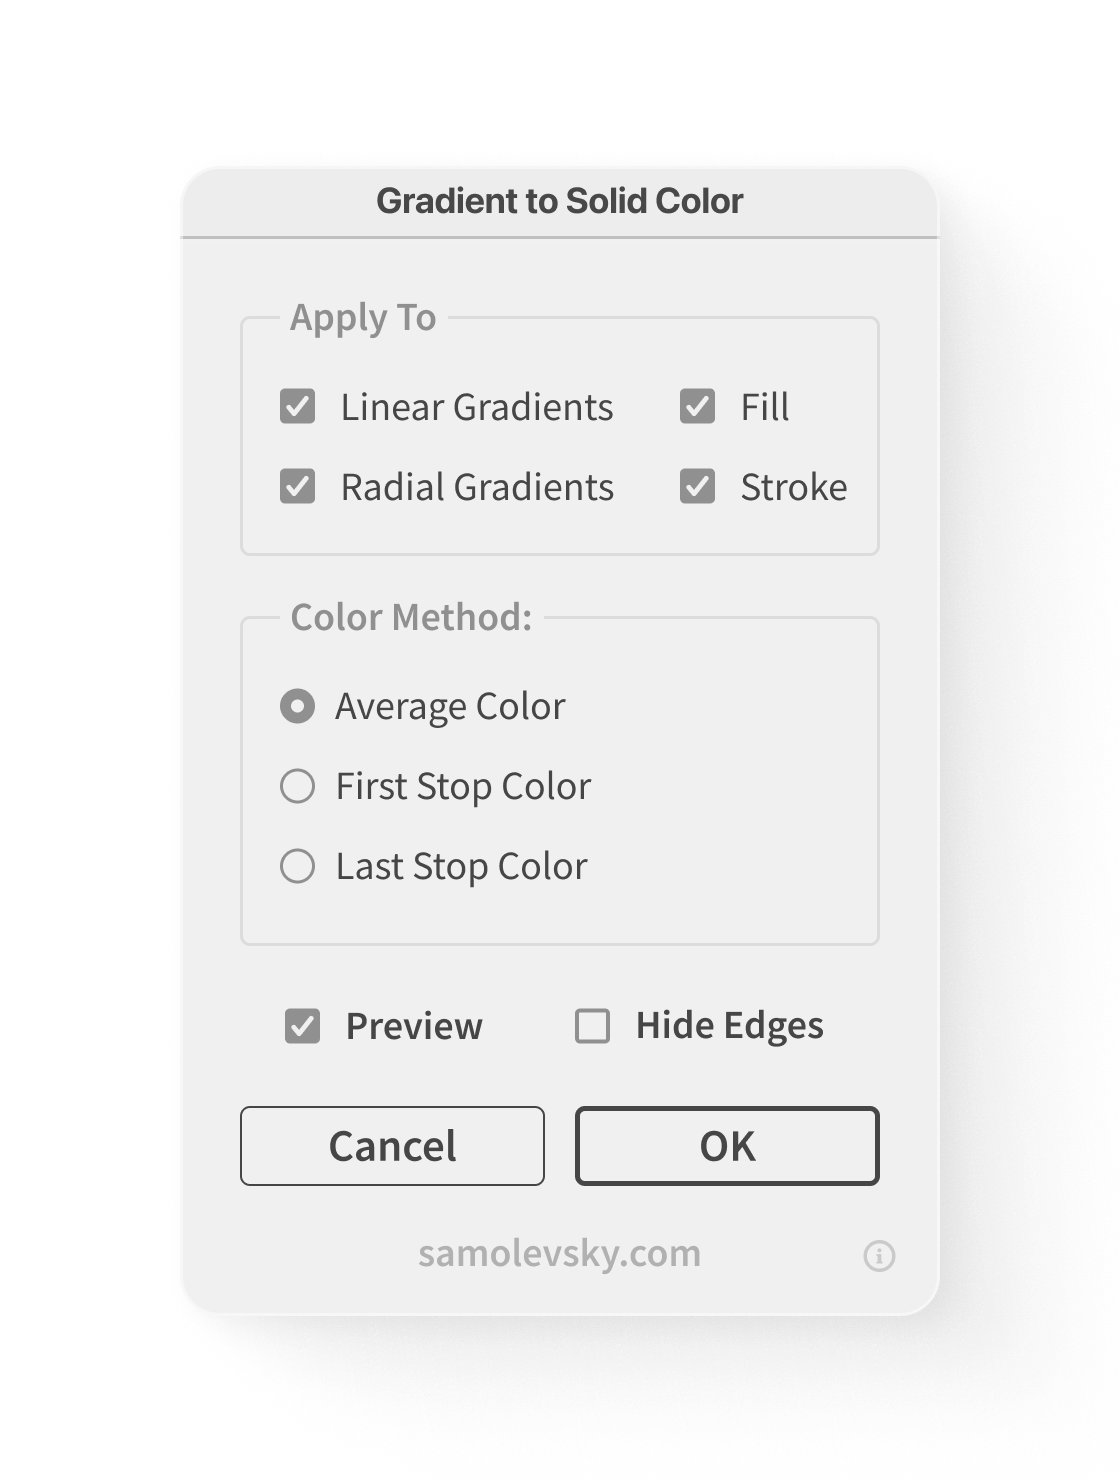
Task: Click the Preview label text
Action: pos(414,1026)
